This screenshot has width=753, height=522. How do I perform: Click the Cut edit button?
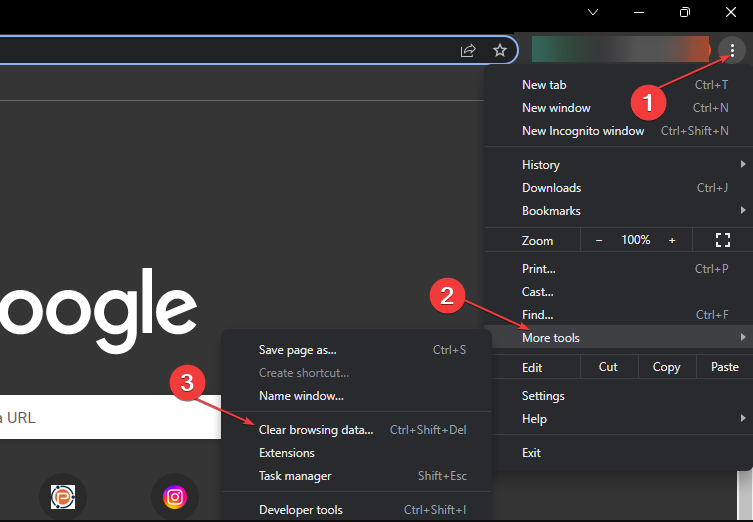608,367
